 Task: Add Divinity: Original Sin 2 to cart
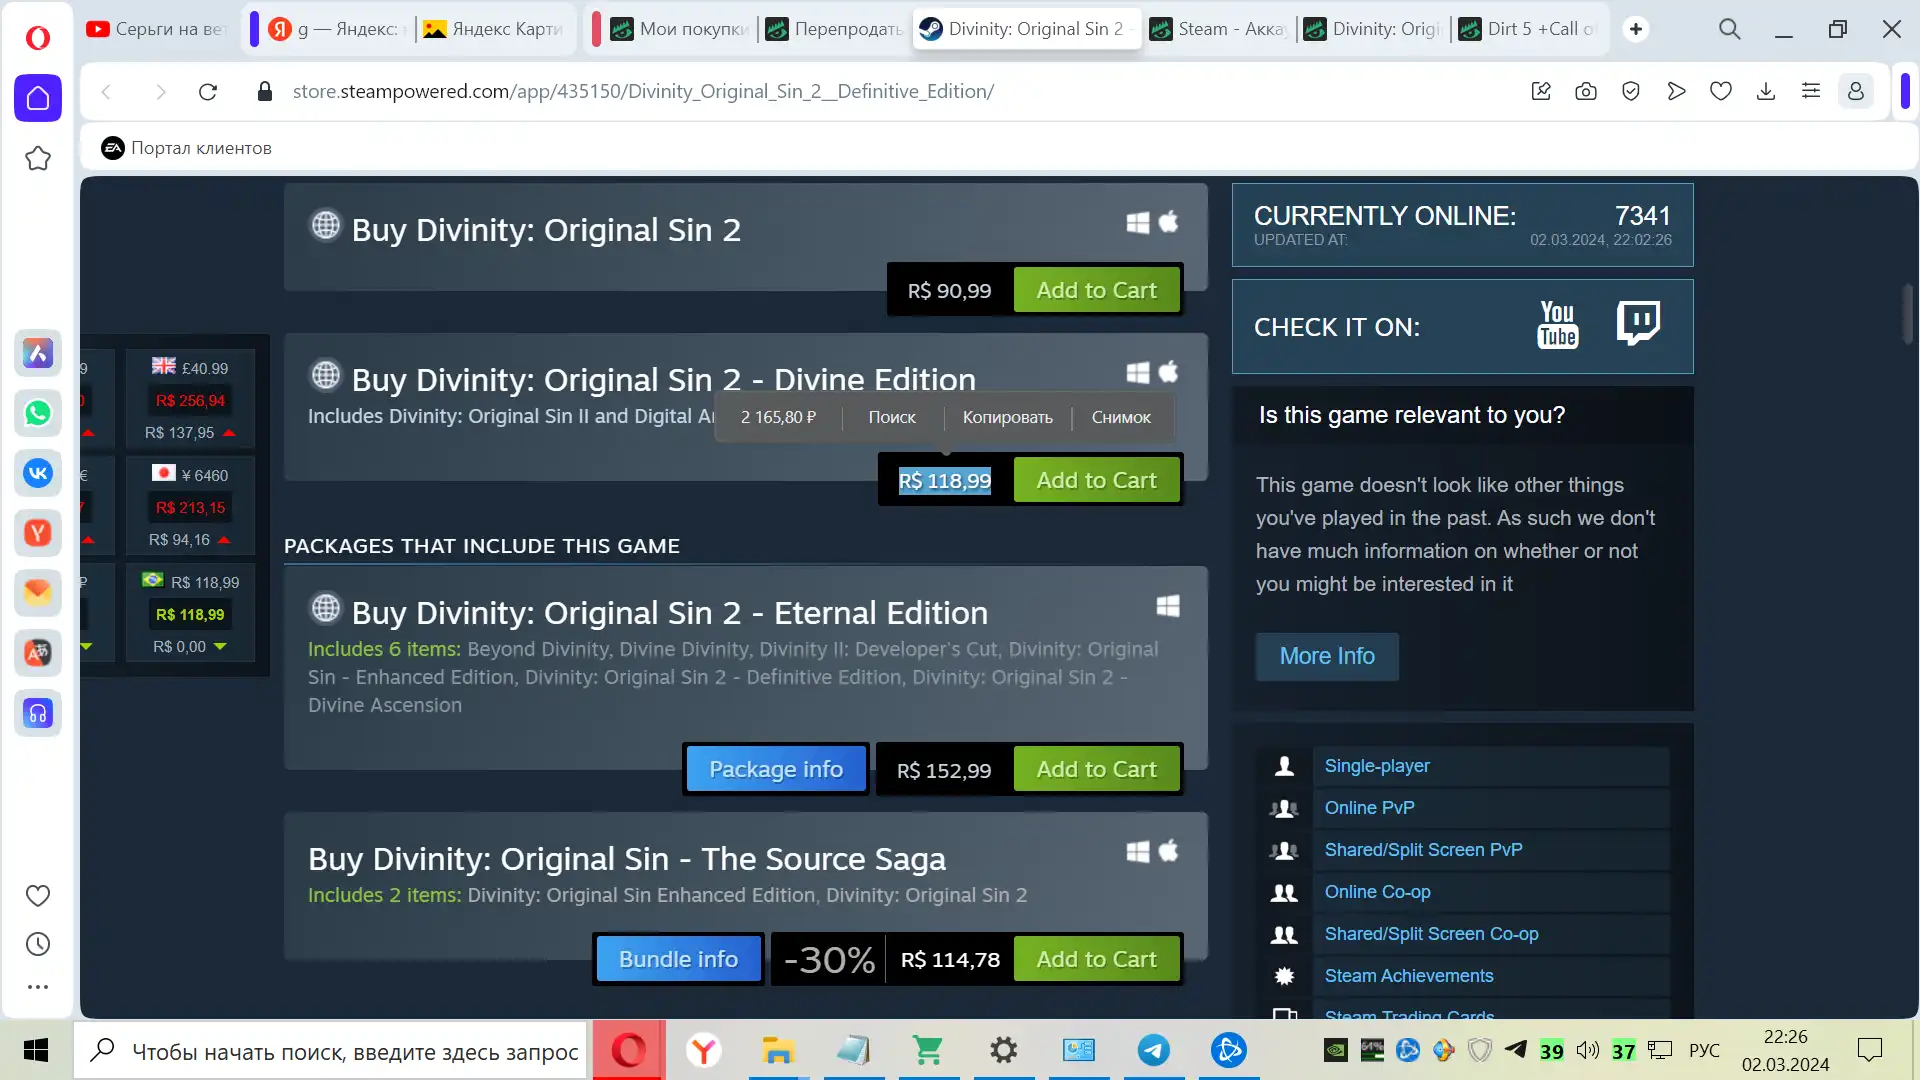1097,290
